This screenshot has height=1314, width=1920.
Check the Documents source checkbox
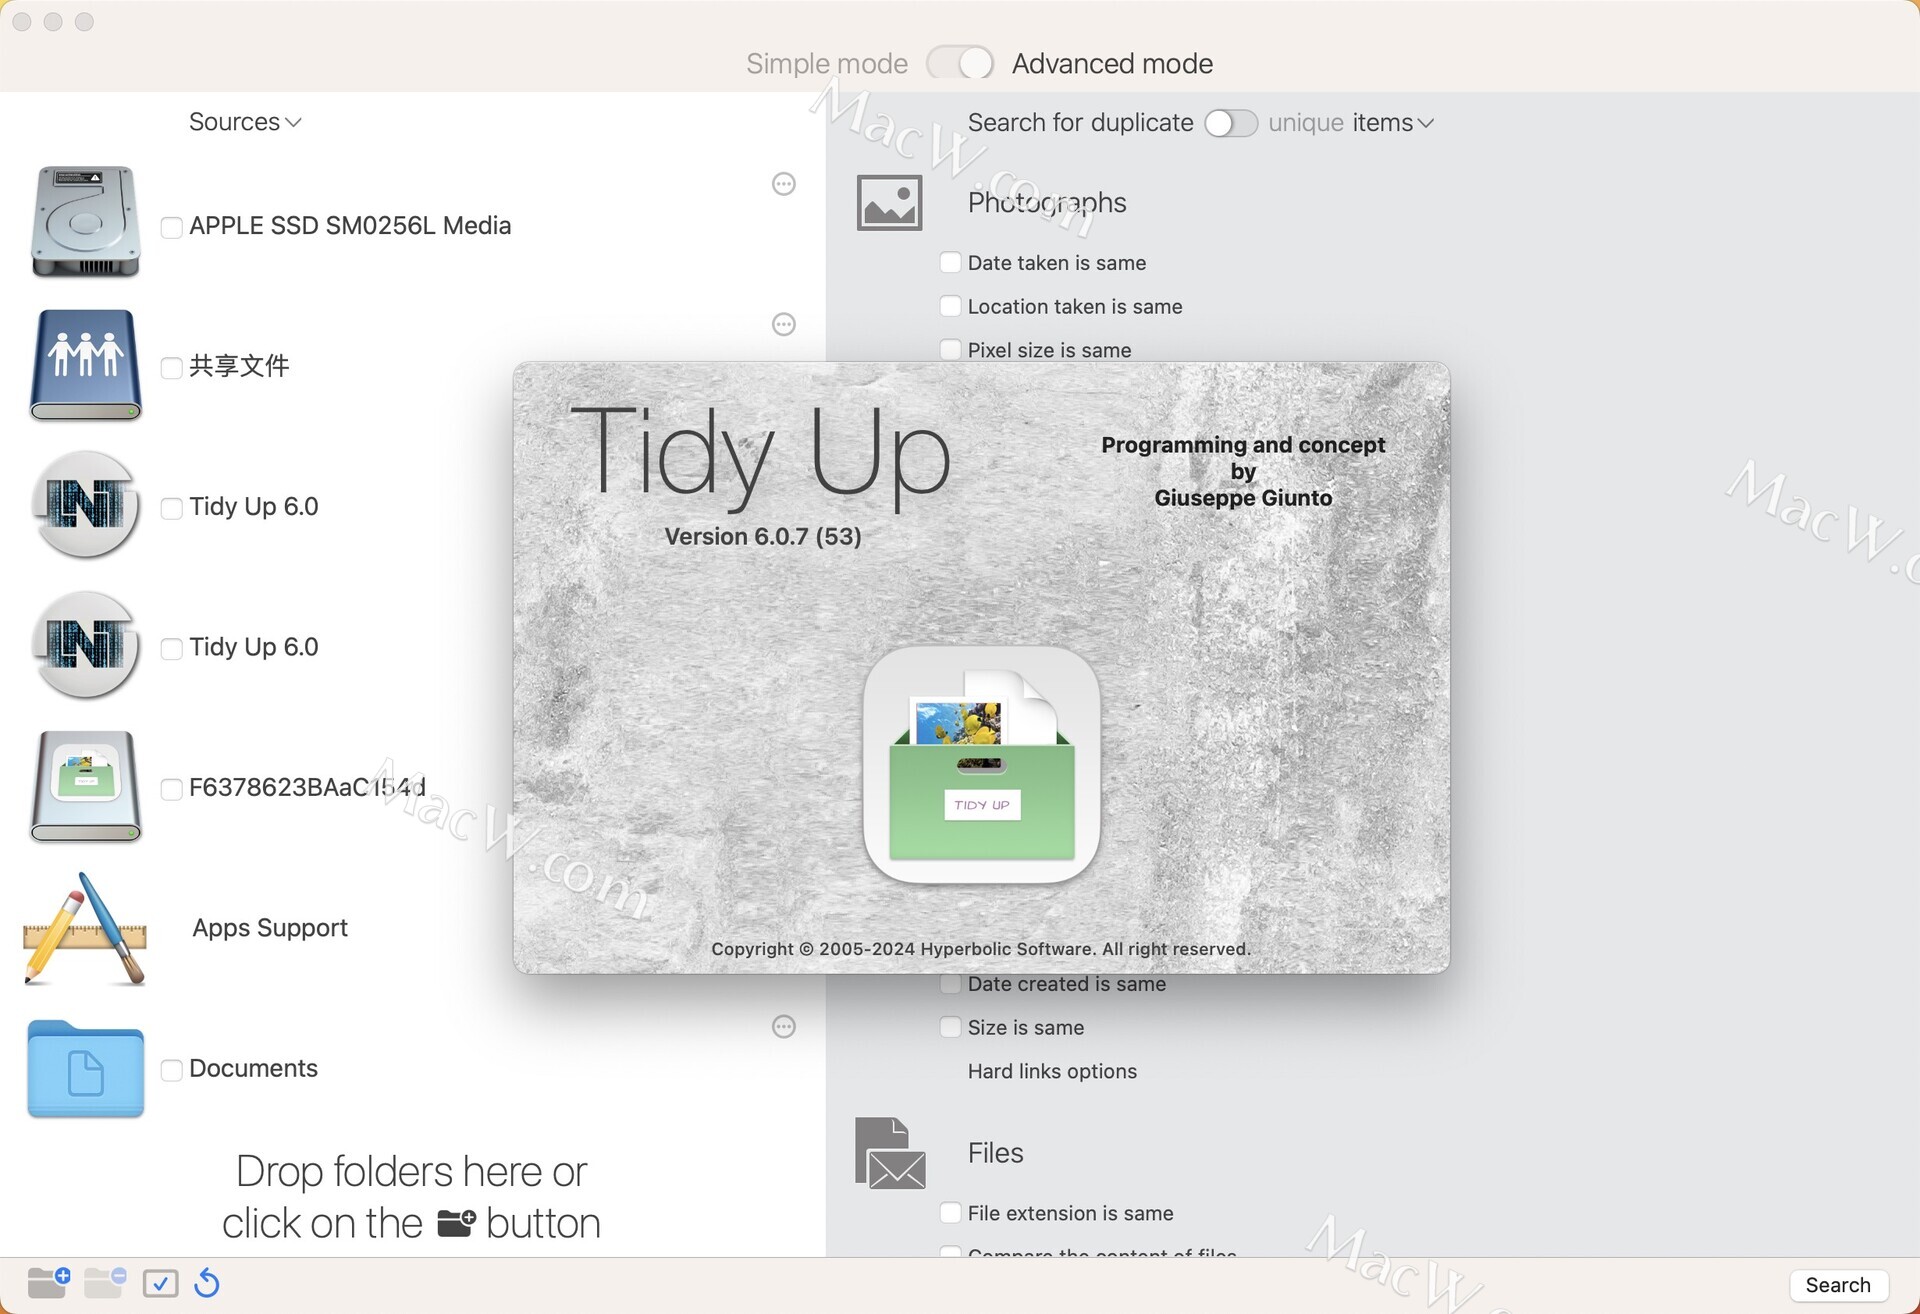click(x=172, y=1070)
